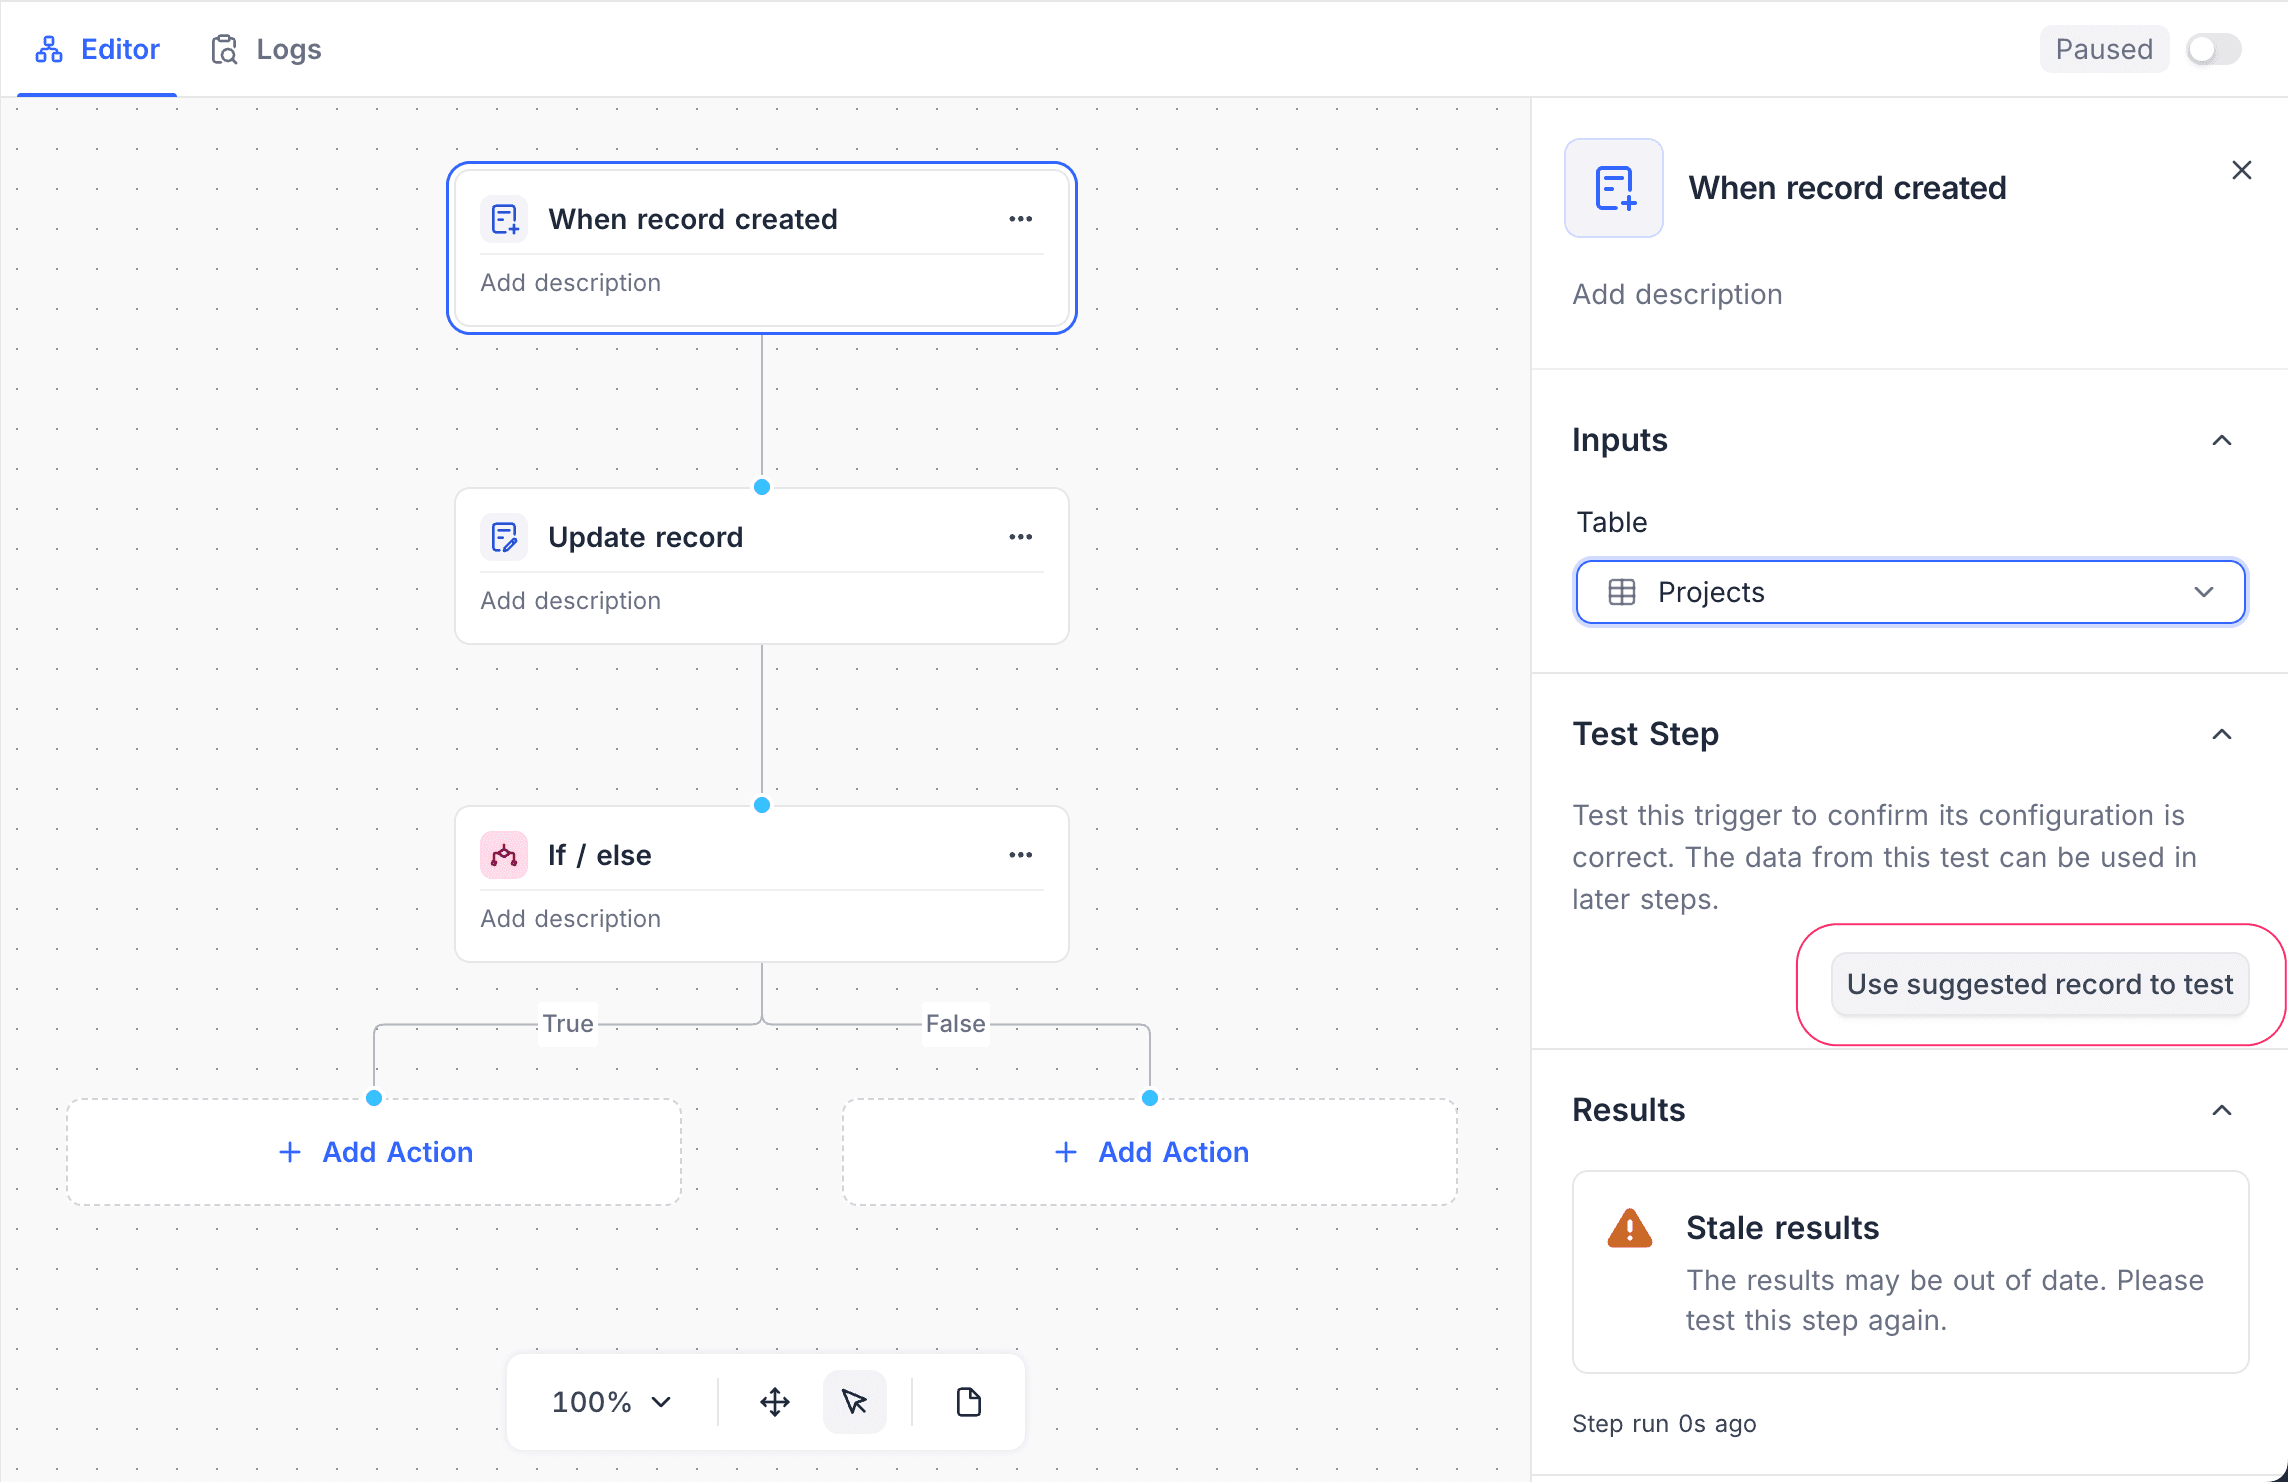Open the Projects table dropdown

tap(2204, 591)
